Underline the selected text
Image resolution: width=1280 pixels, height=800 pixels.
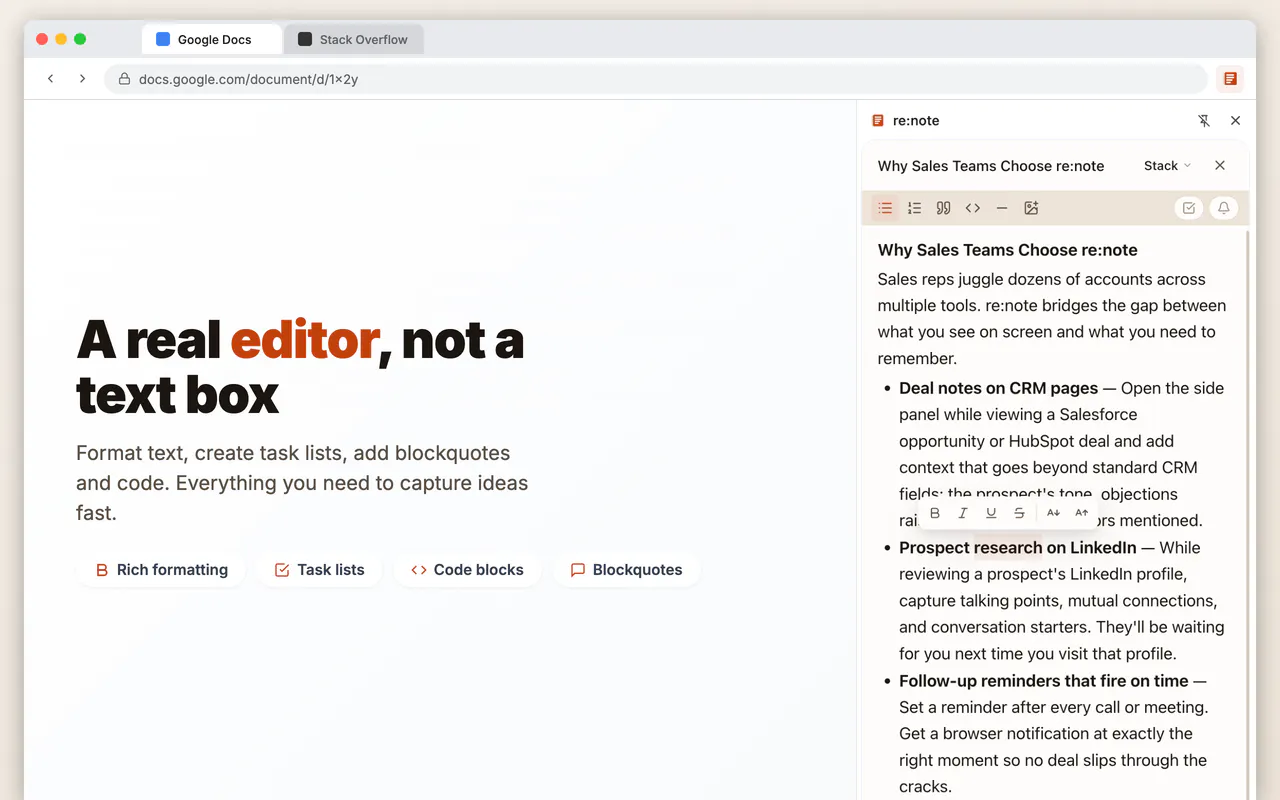tap(991, 513)
